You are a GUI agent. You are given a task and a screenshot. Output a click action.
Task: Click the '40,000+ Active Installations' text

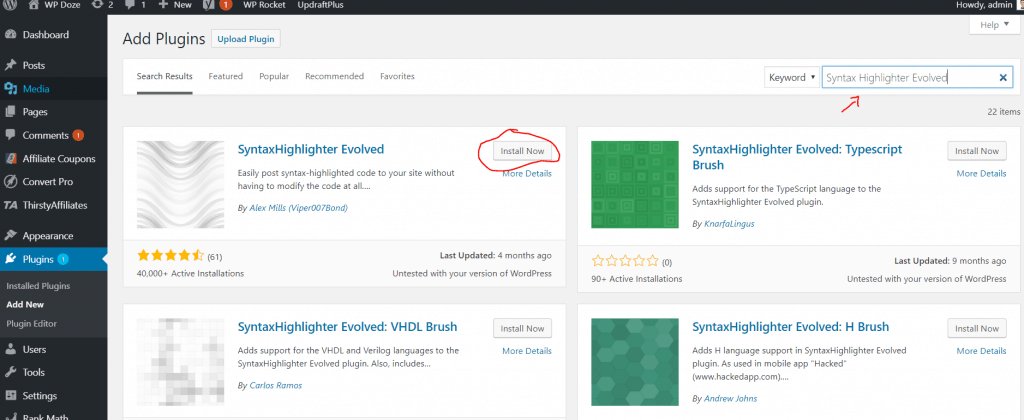pyautogui.click(x=190, y=274)
